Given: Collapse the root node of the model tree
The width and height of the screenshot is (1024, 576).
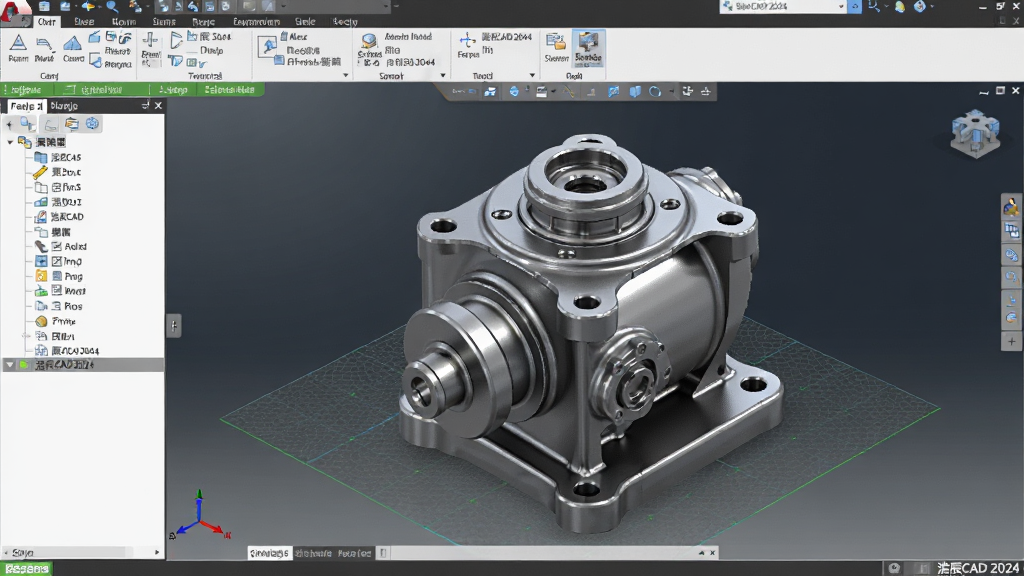Looking at the screenshot, I should click(10, 142).
